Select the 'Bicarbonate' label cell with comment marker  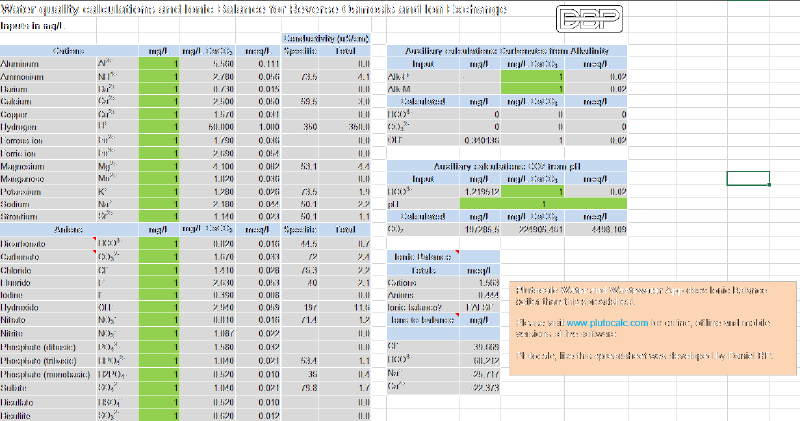pos(48,243)
